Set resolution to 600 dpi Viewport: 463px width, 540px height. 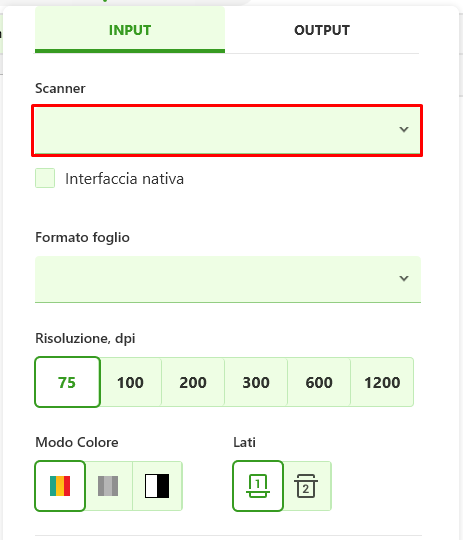coord(319,382)
